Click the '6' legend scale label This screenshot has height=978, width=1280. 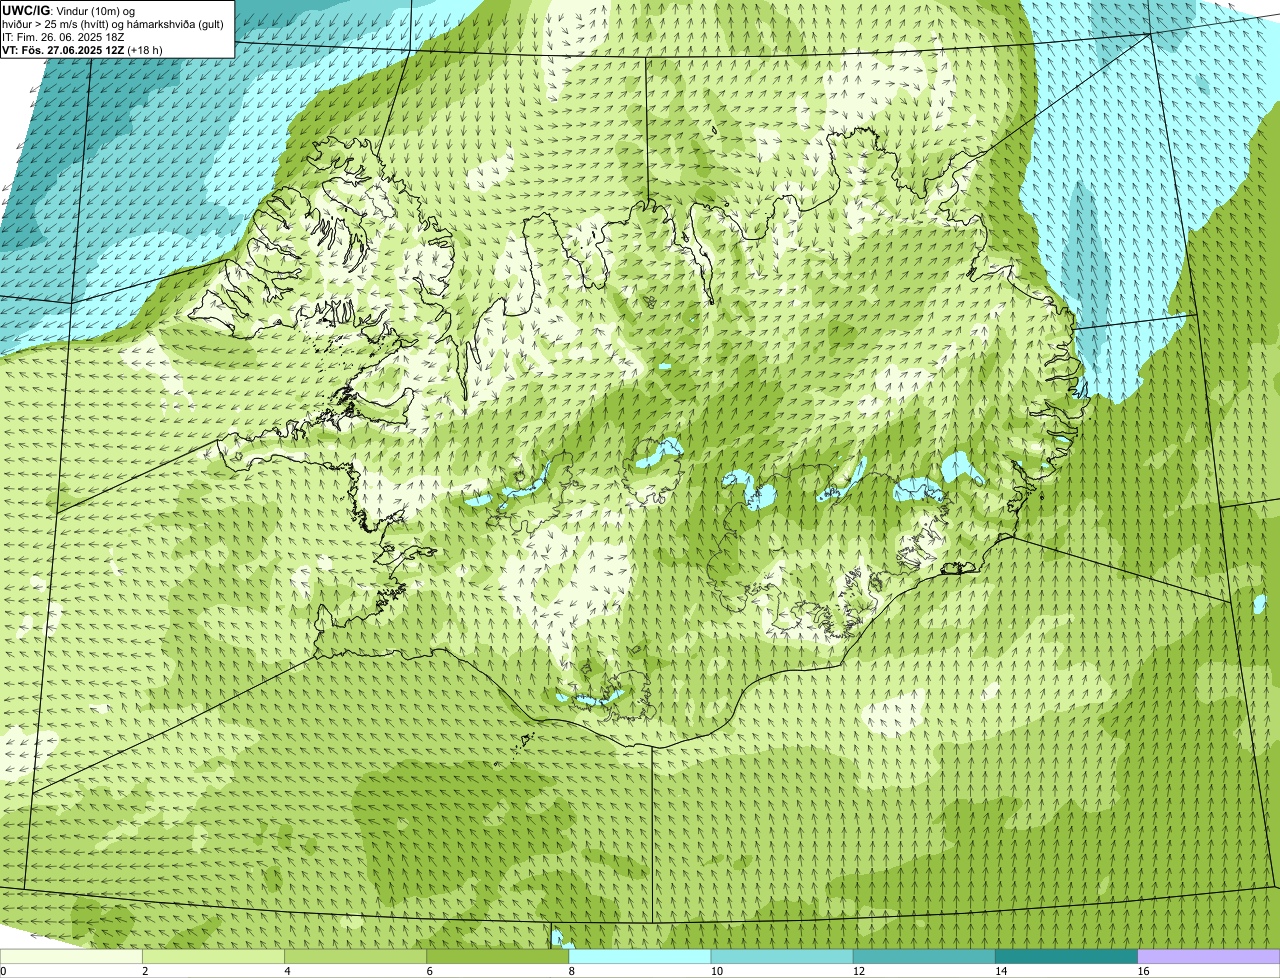[430, 971]
